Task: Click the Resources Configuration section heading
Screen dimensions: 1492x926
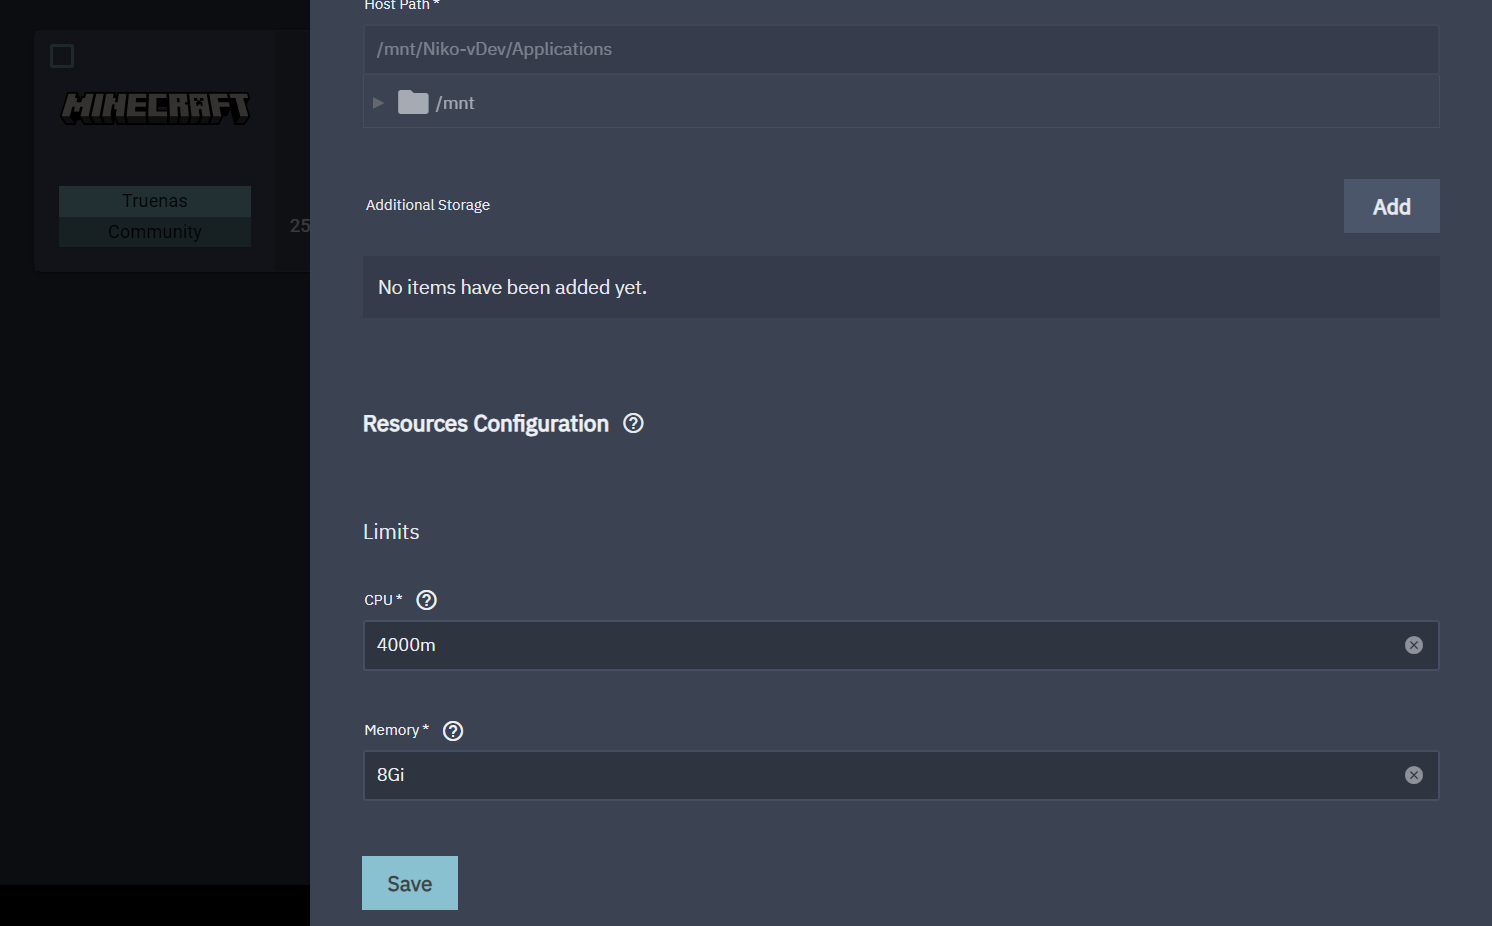Action: point(485,424)
